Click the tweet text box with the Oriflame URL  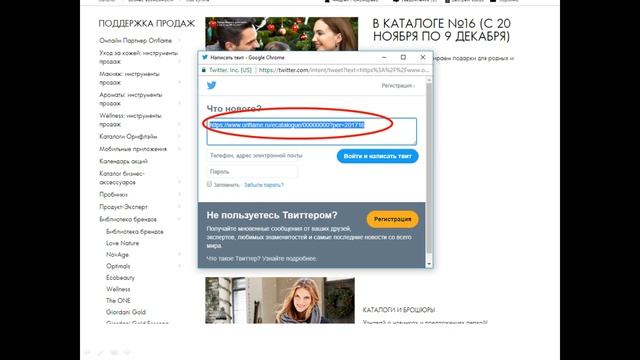click(312, 131)
